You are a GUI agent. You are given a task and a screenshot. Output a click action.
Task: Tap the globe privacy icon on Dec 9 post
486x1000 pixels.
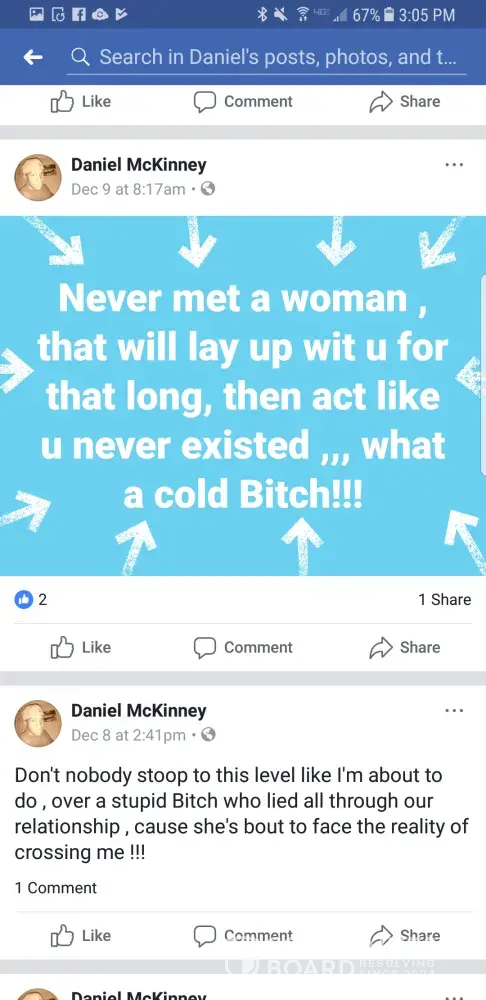(x=208, y=189)
